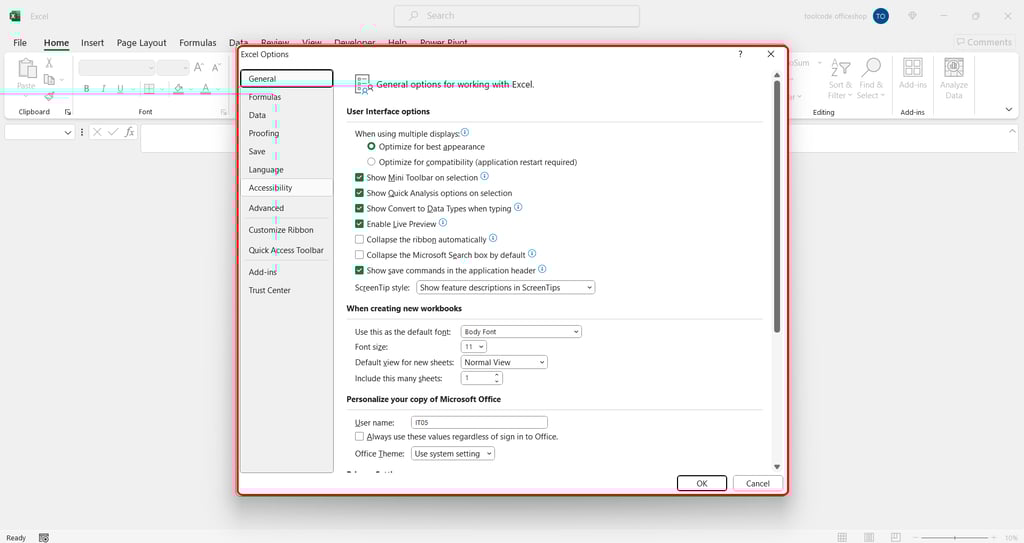The image size is (1024, 543).
Task: Open the default font Body Font dropdown
Action: (521, 332)
